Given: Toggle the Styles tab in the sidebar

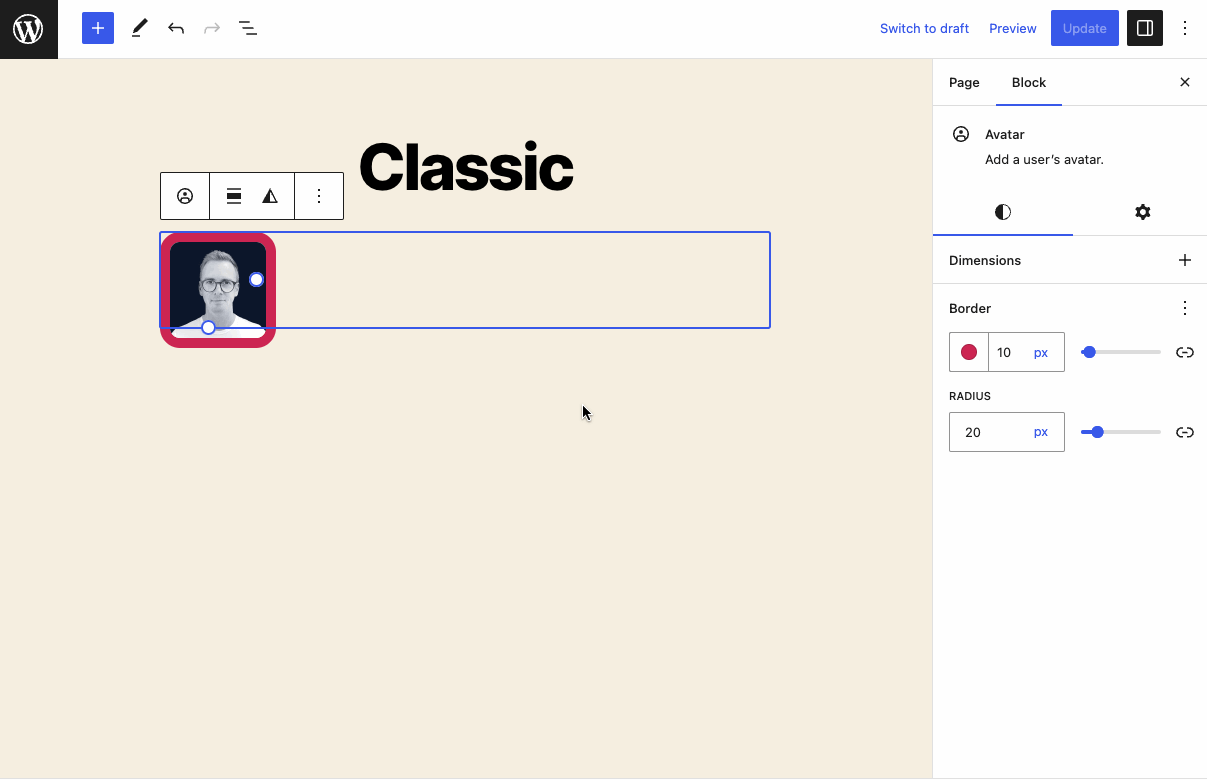Looking at the screenshot, I should coord(1002,212).
